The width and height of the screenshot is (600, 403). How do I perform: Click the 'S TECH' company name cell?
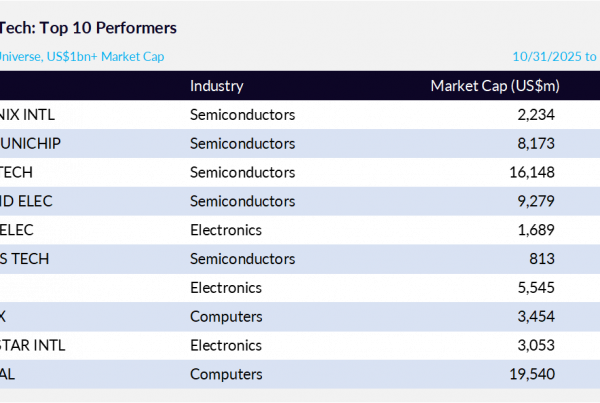click(25, 259)
